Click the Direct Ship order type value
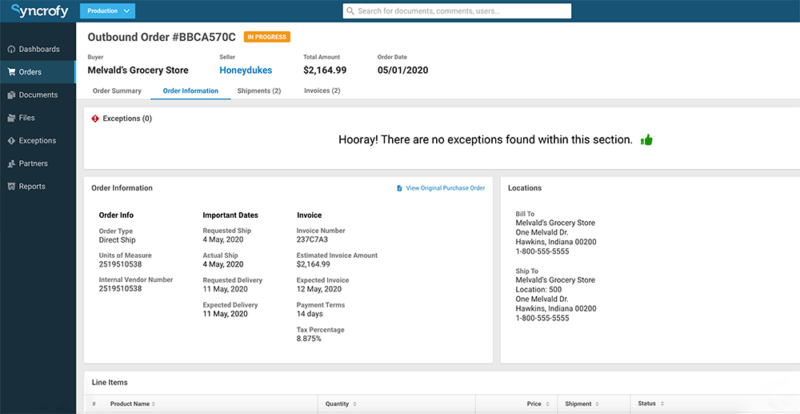800x414 pixels. tap(117, 240)
